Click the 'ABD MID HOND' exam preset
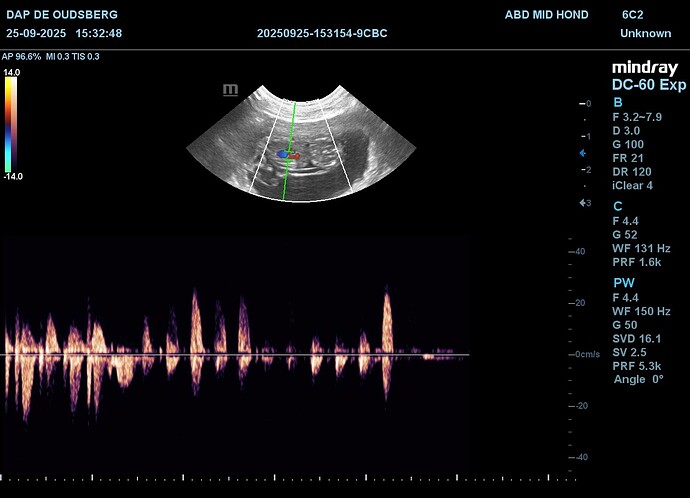The width and height of the screenshot is (690, 498). 547,15
